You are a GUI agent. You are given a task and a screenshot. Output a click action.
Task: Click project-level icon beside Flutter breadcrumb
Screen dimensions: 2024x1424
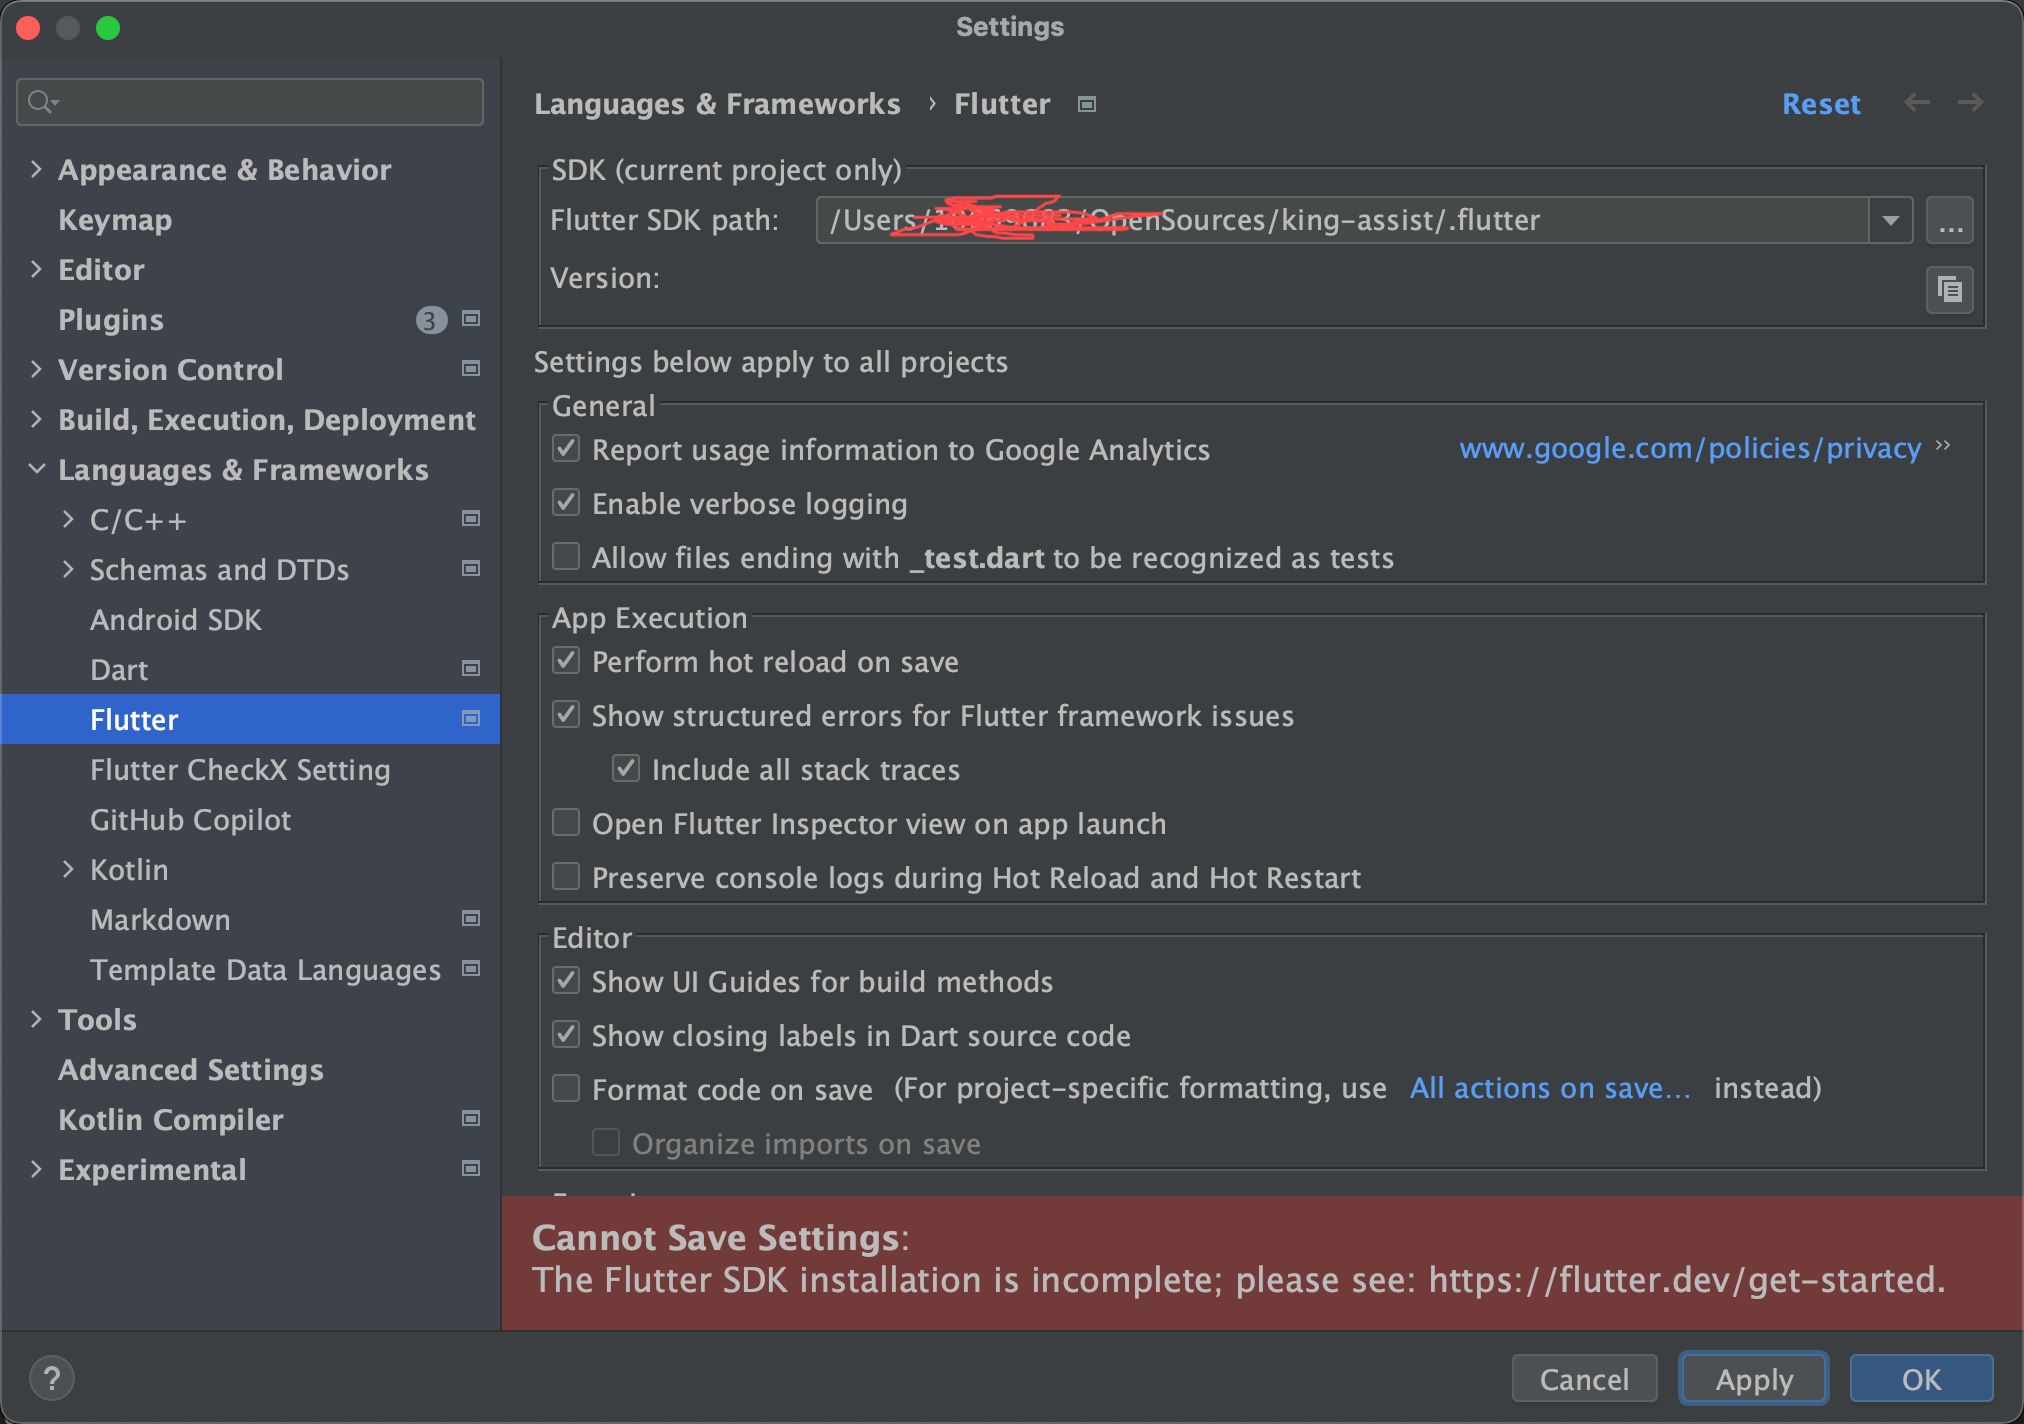1087,104
